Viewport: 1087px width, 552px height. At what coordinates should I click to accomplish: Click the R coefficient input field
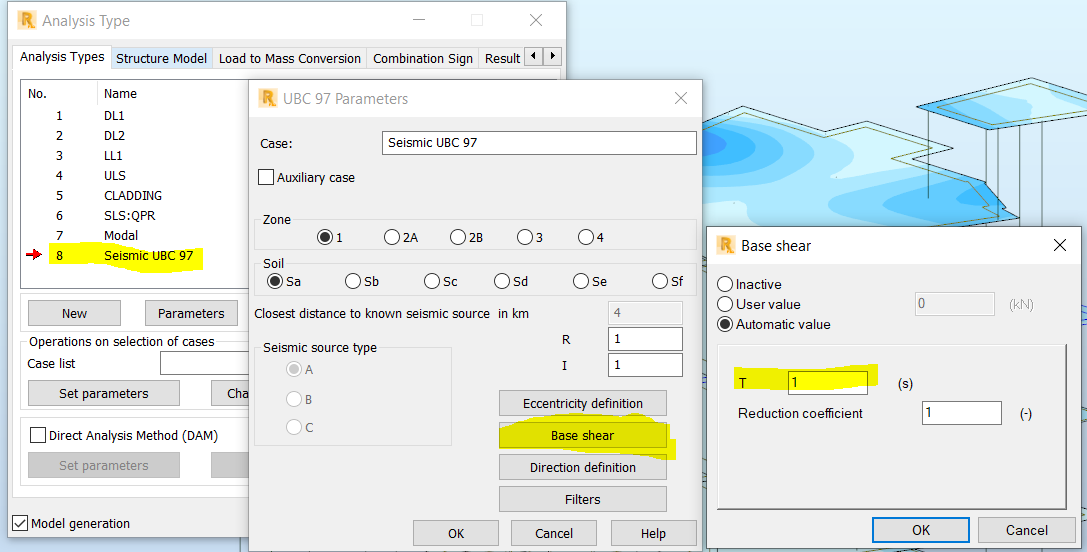[x=645, y=339]
